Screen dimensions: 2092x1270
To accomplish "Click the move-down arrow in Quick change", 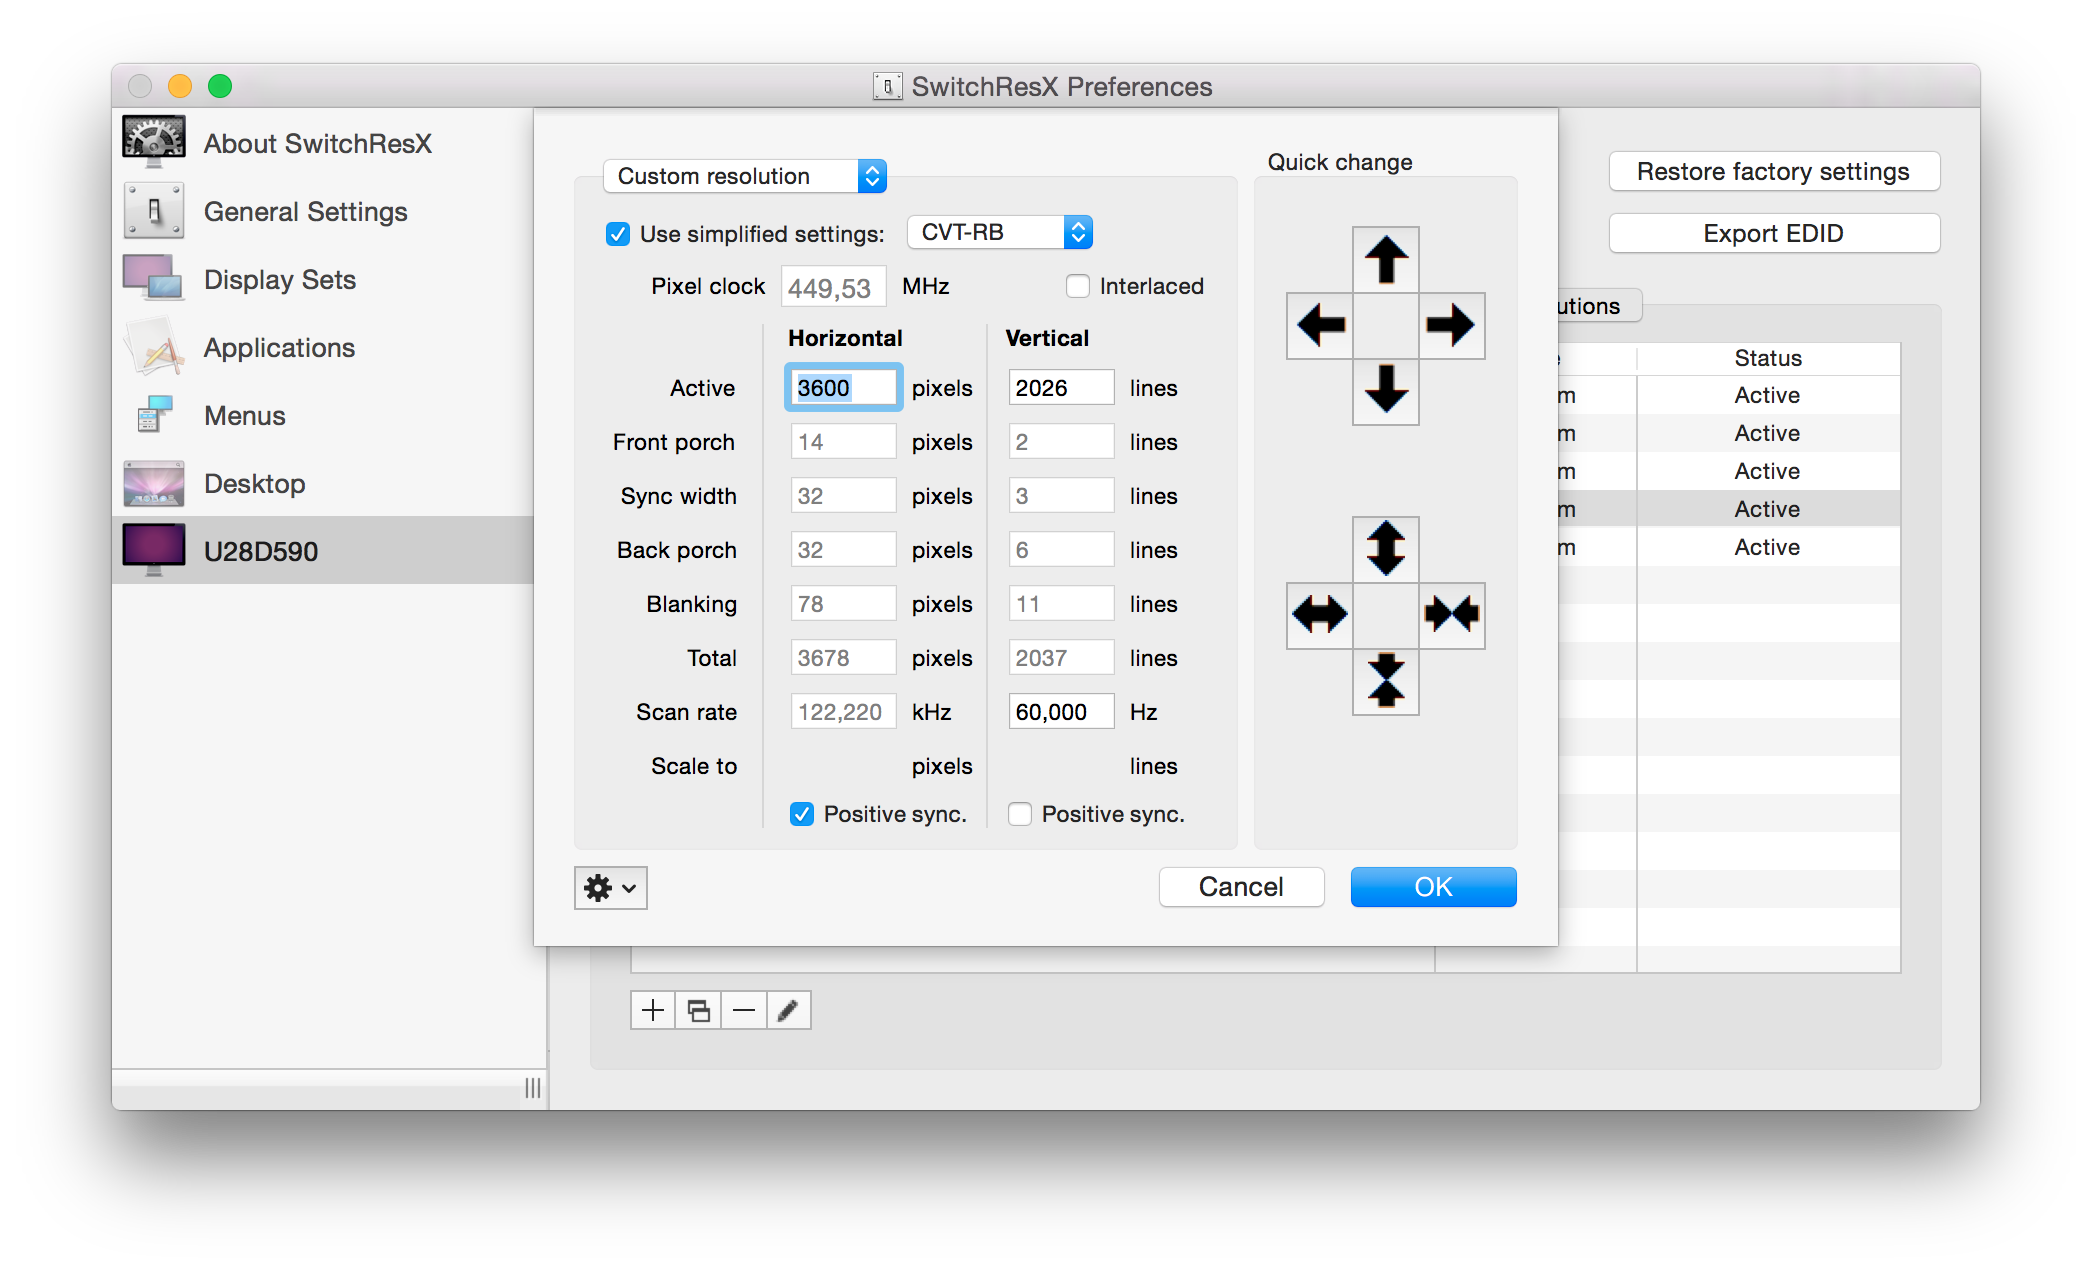I will pyautogui.click(x=1385, y=390).
